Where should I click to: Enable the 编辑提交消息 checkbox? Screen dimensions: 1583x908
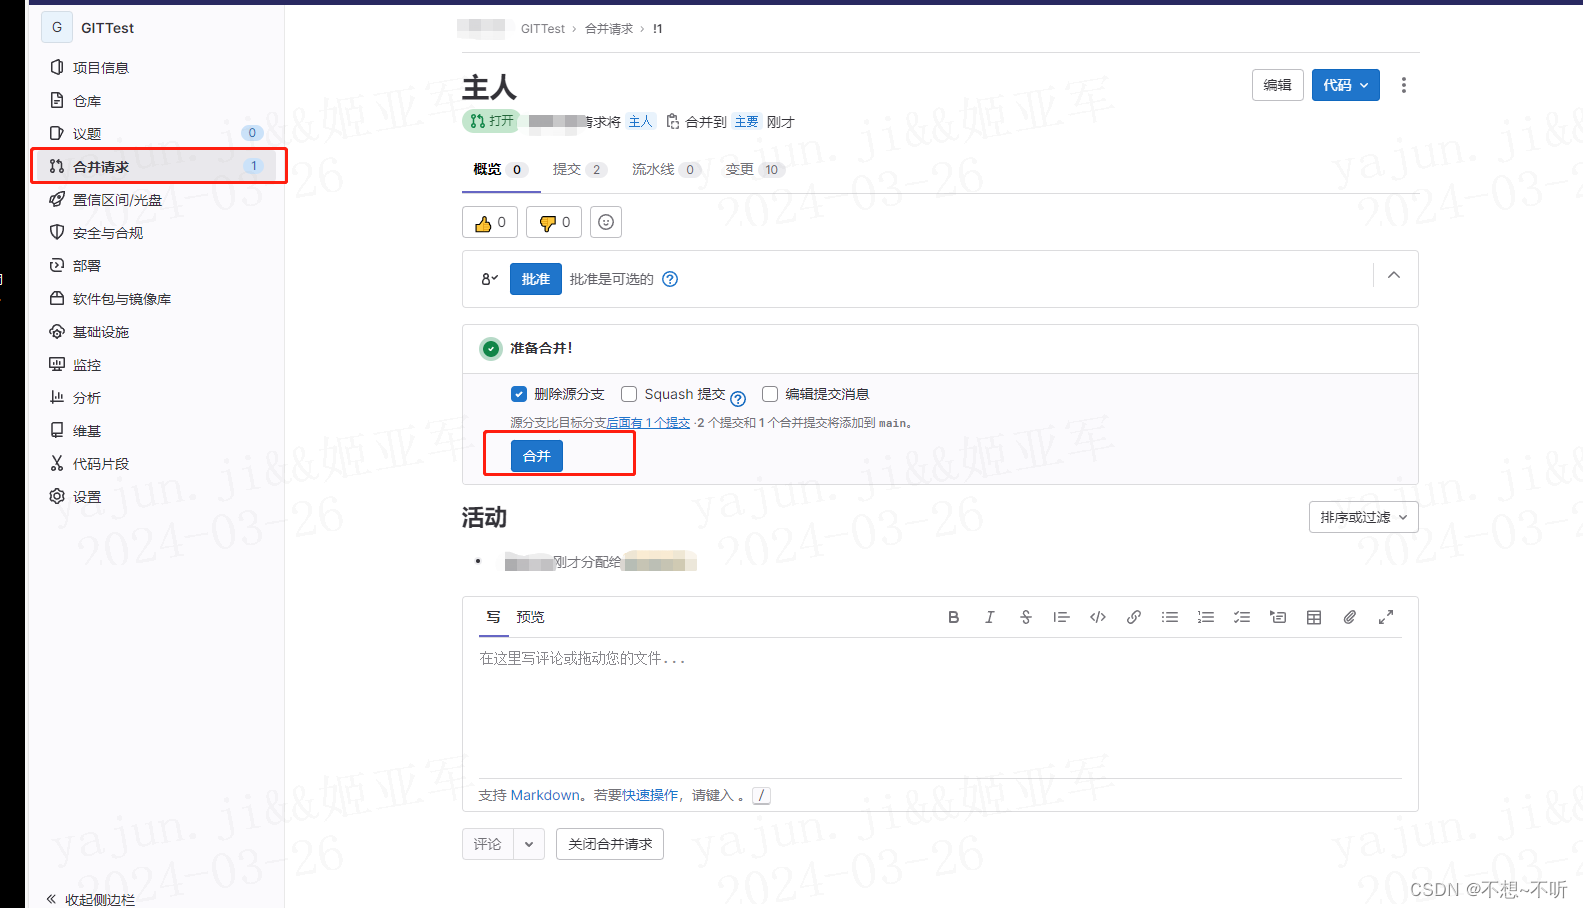click(770, 394)
